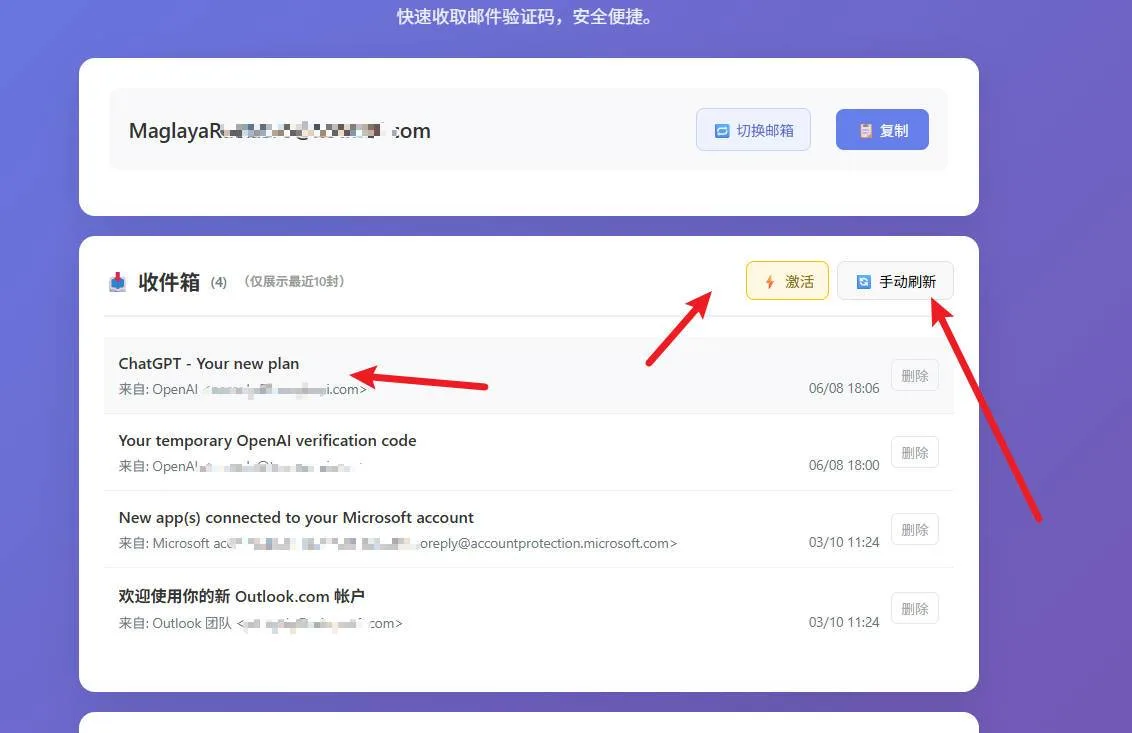Click the Outlook 团队 sender line
This screenshot has width=1132, height=733.
click(x=261, y=623)
